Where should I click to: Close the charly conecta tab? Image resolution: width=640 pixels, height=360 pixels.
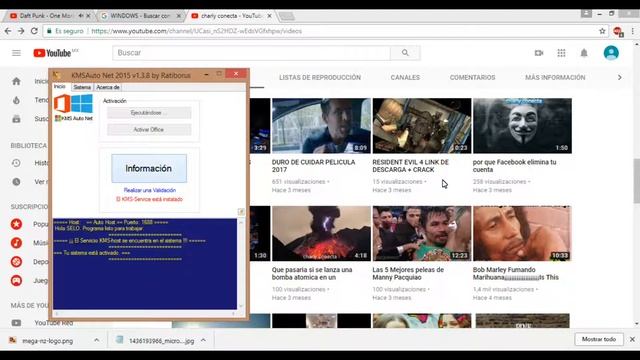269,16
